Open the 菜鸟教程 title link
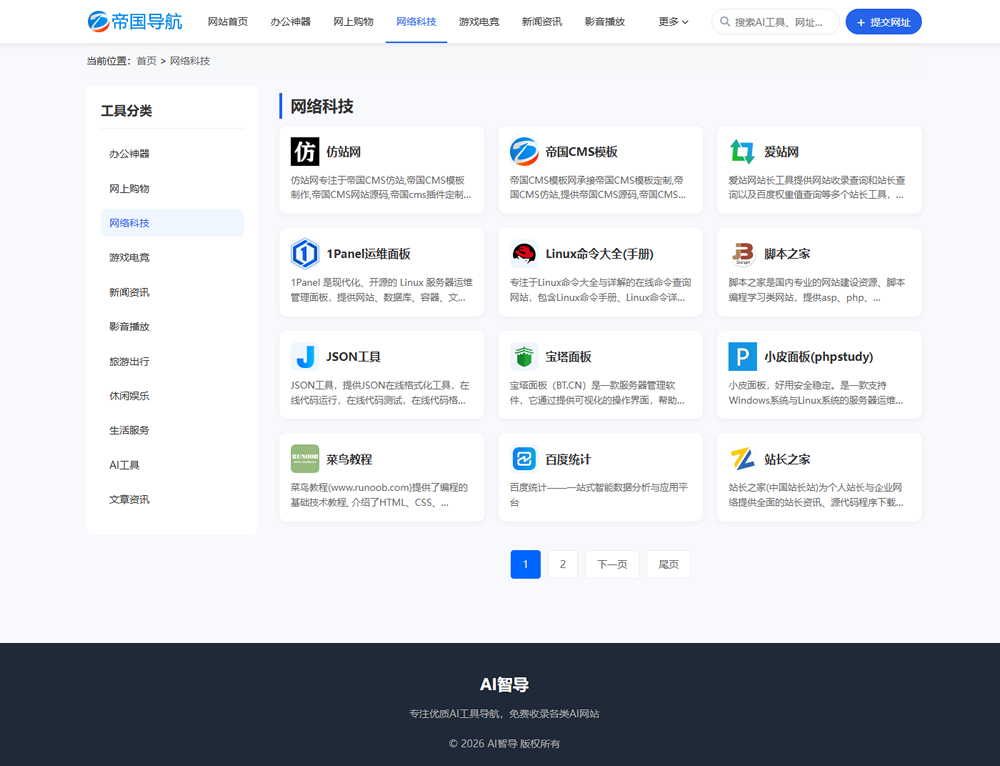Image resolution: width=1000 pixels, height=766 pixels. 349,459
